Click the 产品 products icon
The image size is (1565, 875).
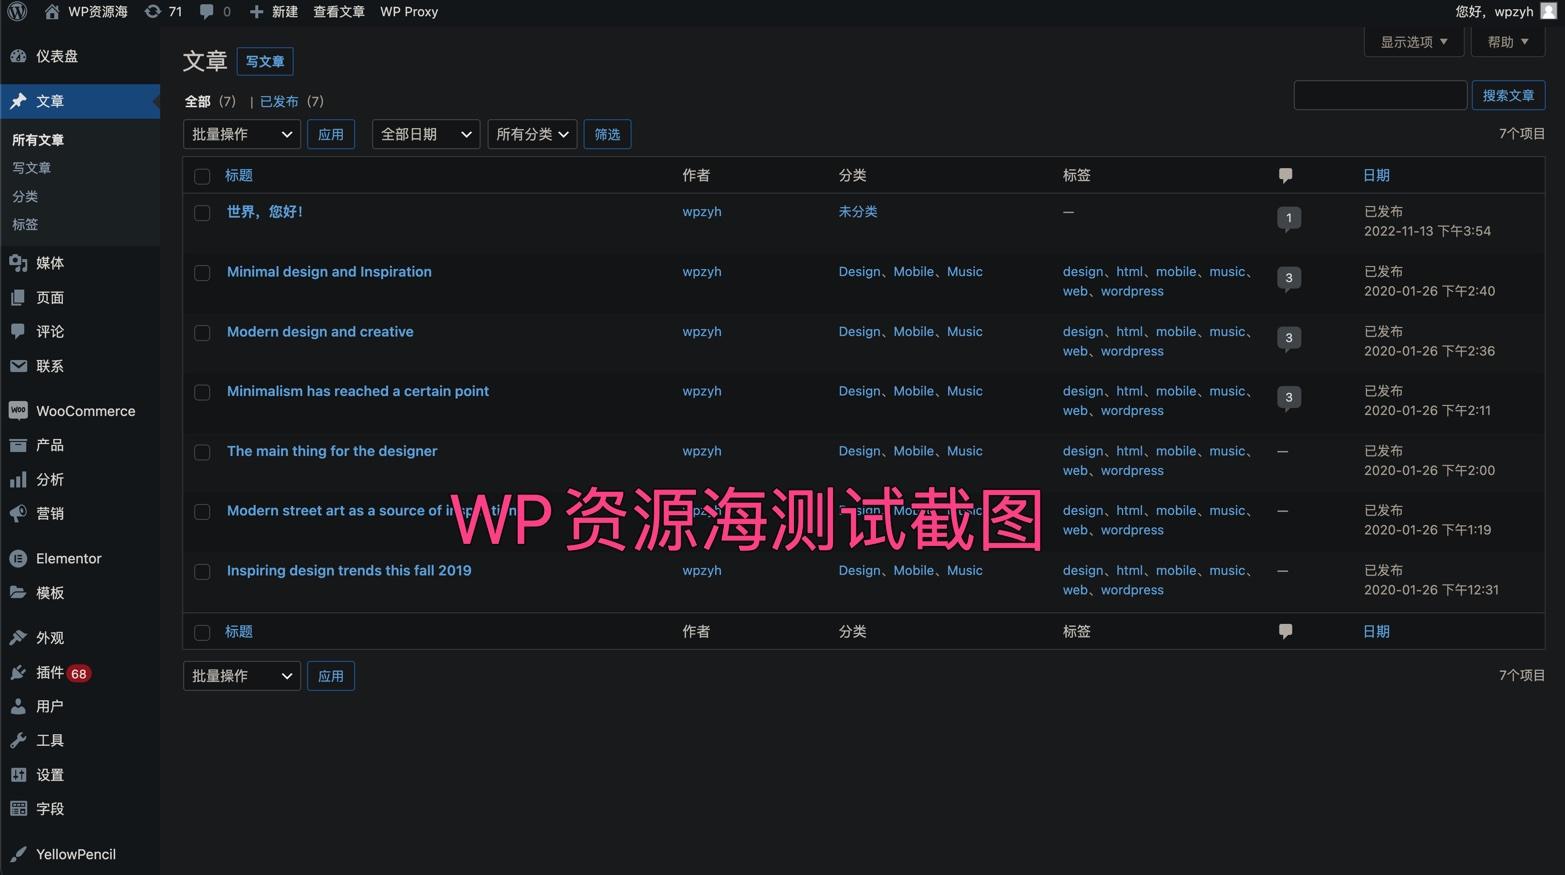coord(18,445)
